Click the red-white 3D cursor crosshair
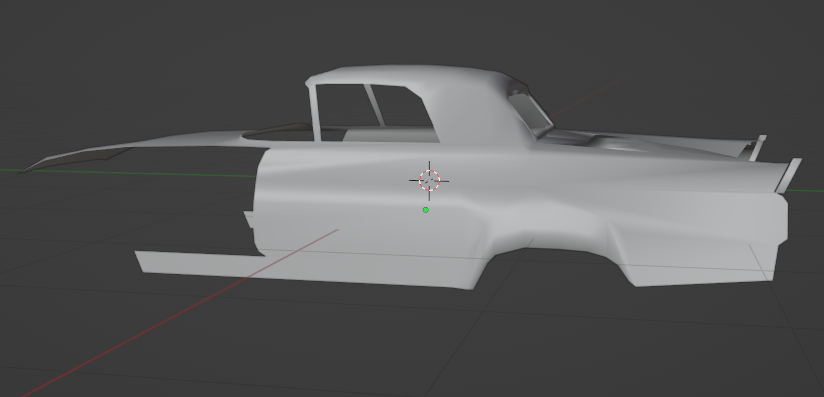824x397 pixels. pos(429,181)
